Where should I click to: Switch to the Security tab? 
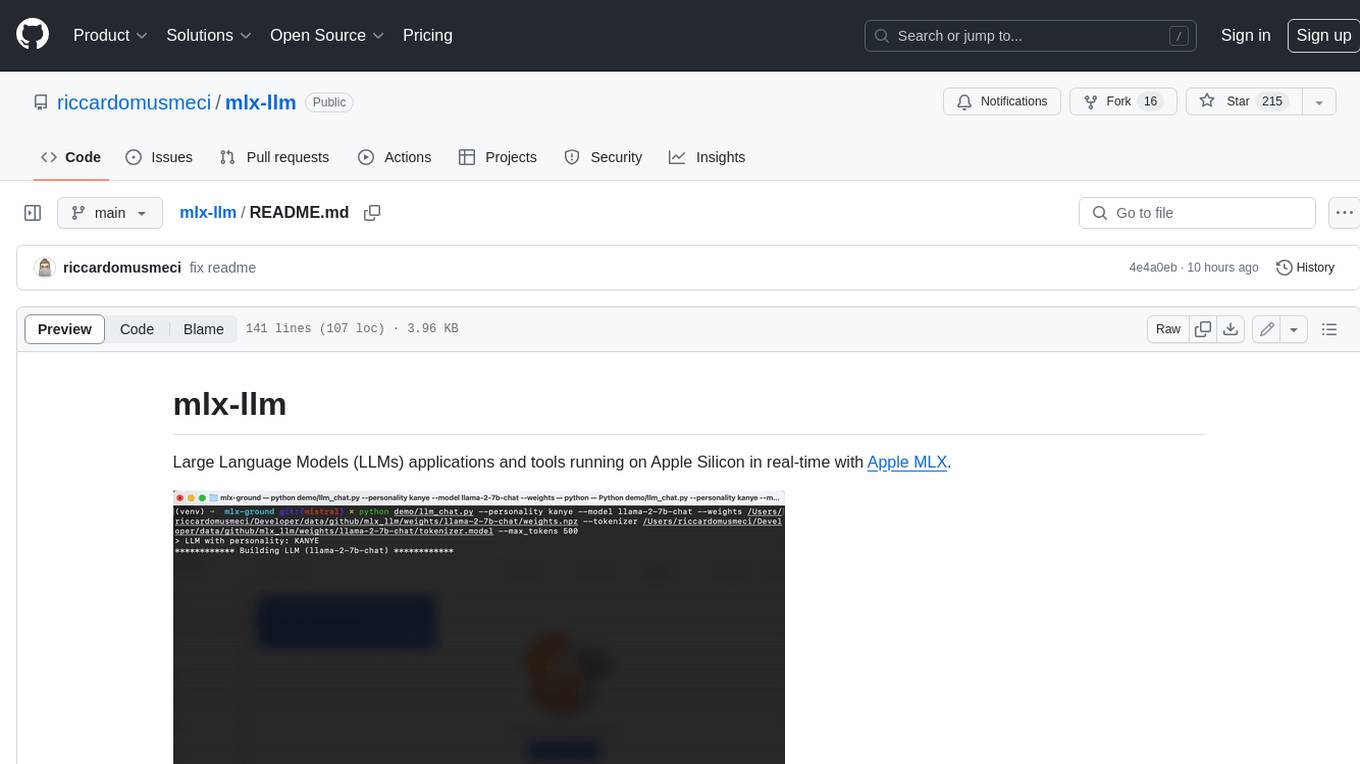tap(603, 157)
